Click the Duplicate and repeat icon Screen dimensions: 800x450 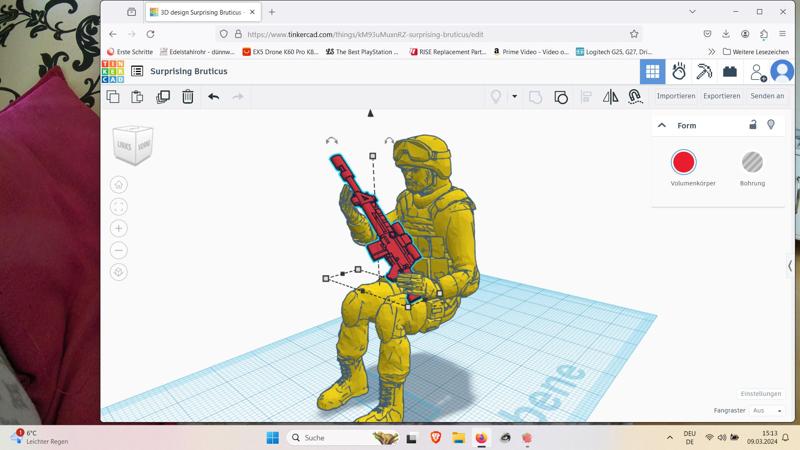click(163, 97)
